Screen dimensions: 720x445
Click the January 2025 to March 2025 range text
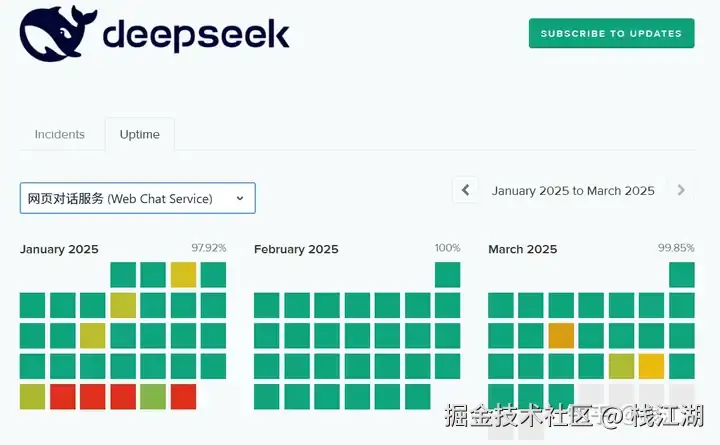[x=573, y=191]
